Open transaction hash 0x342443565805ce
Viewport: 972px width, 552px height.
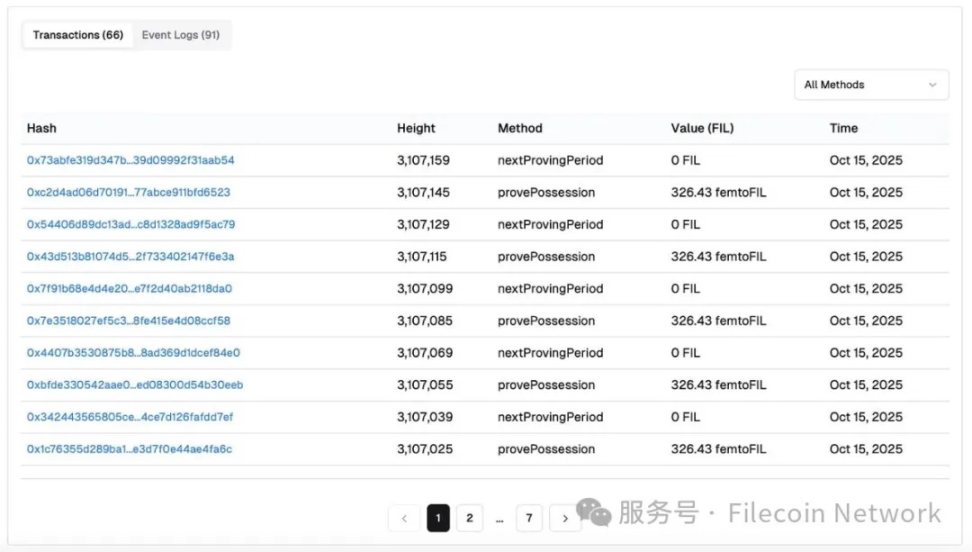(129, 417)
